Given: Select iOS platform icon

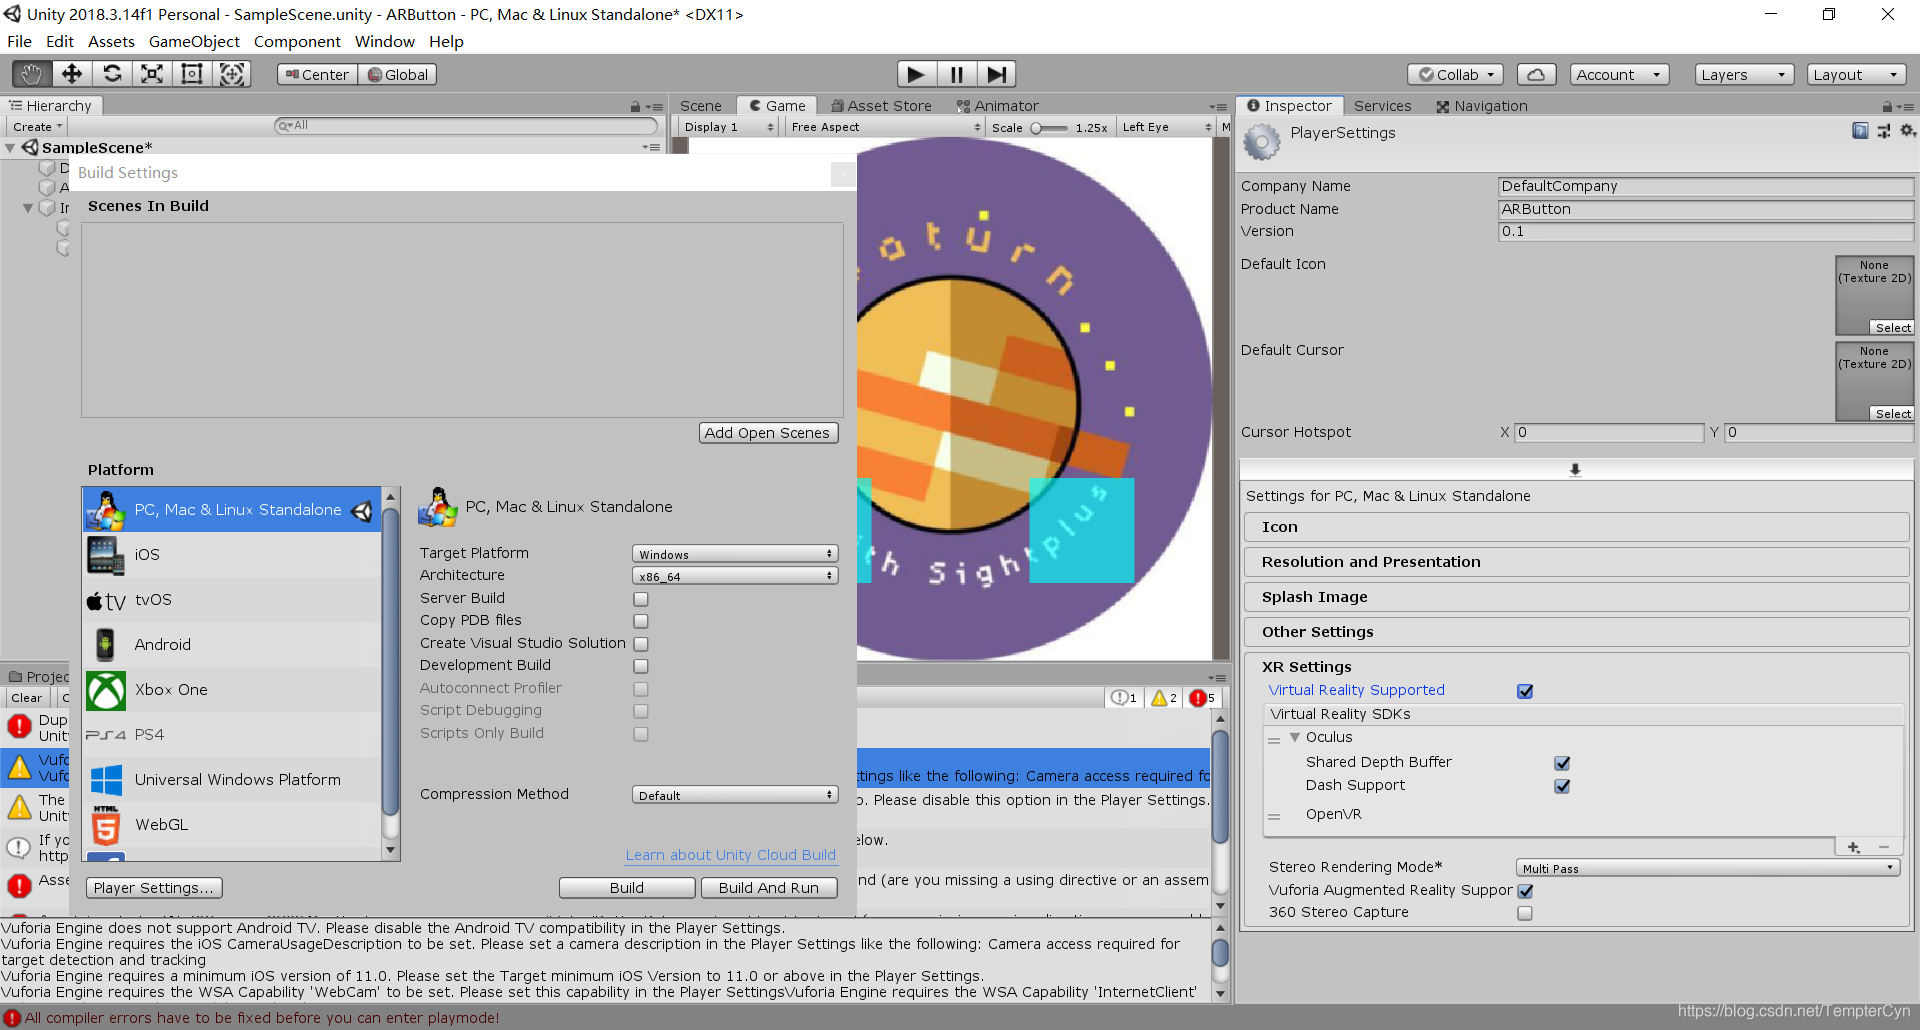Looking at the screenshot, I should [105, 555].
